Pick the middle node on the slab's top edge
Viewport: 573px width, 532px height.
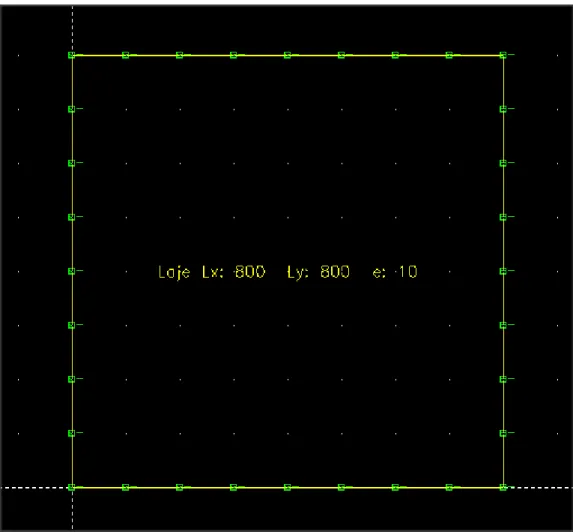[x=287, y=55]
